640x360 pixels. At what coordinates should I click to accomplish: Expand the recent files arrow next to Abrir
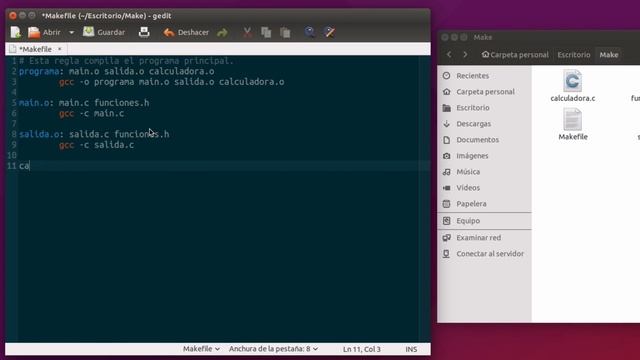click(x=71, y=32)
